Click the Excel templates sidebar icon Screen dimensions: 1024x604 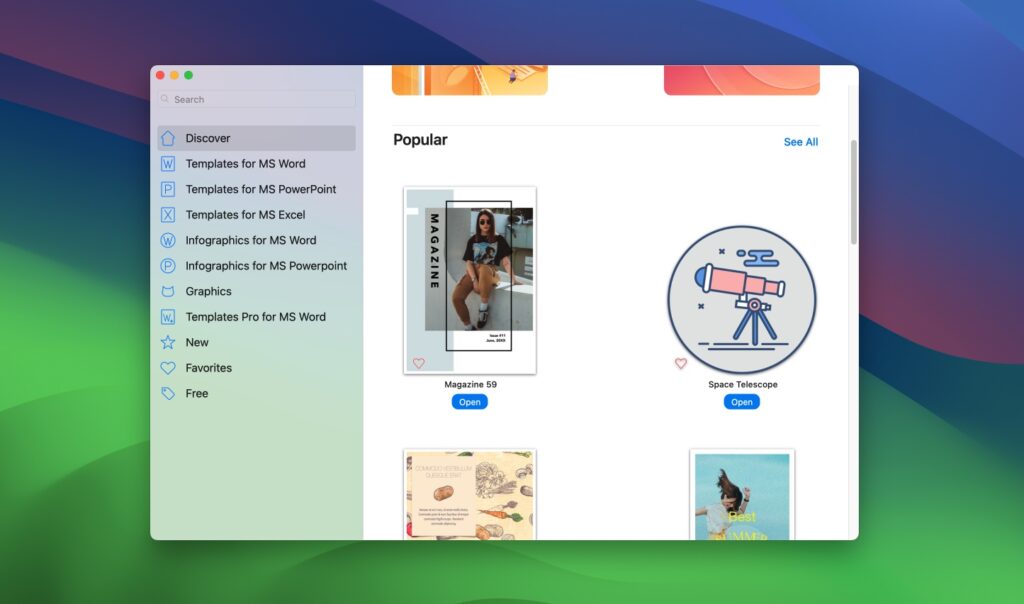click(168, 215)
